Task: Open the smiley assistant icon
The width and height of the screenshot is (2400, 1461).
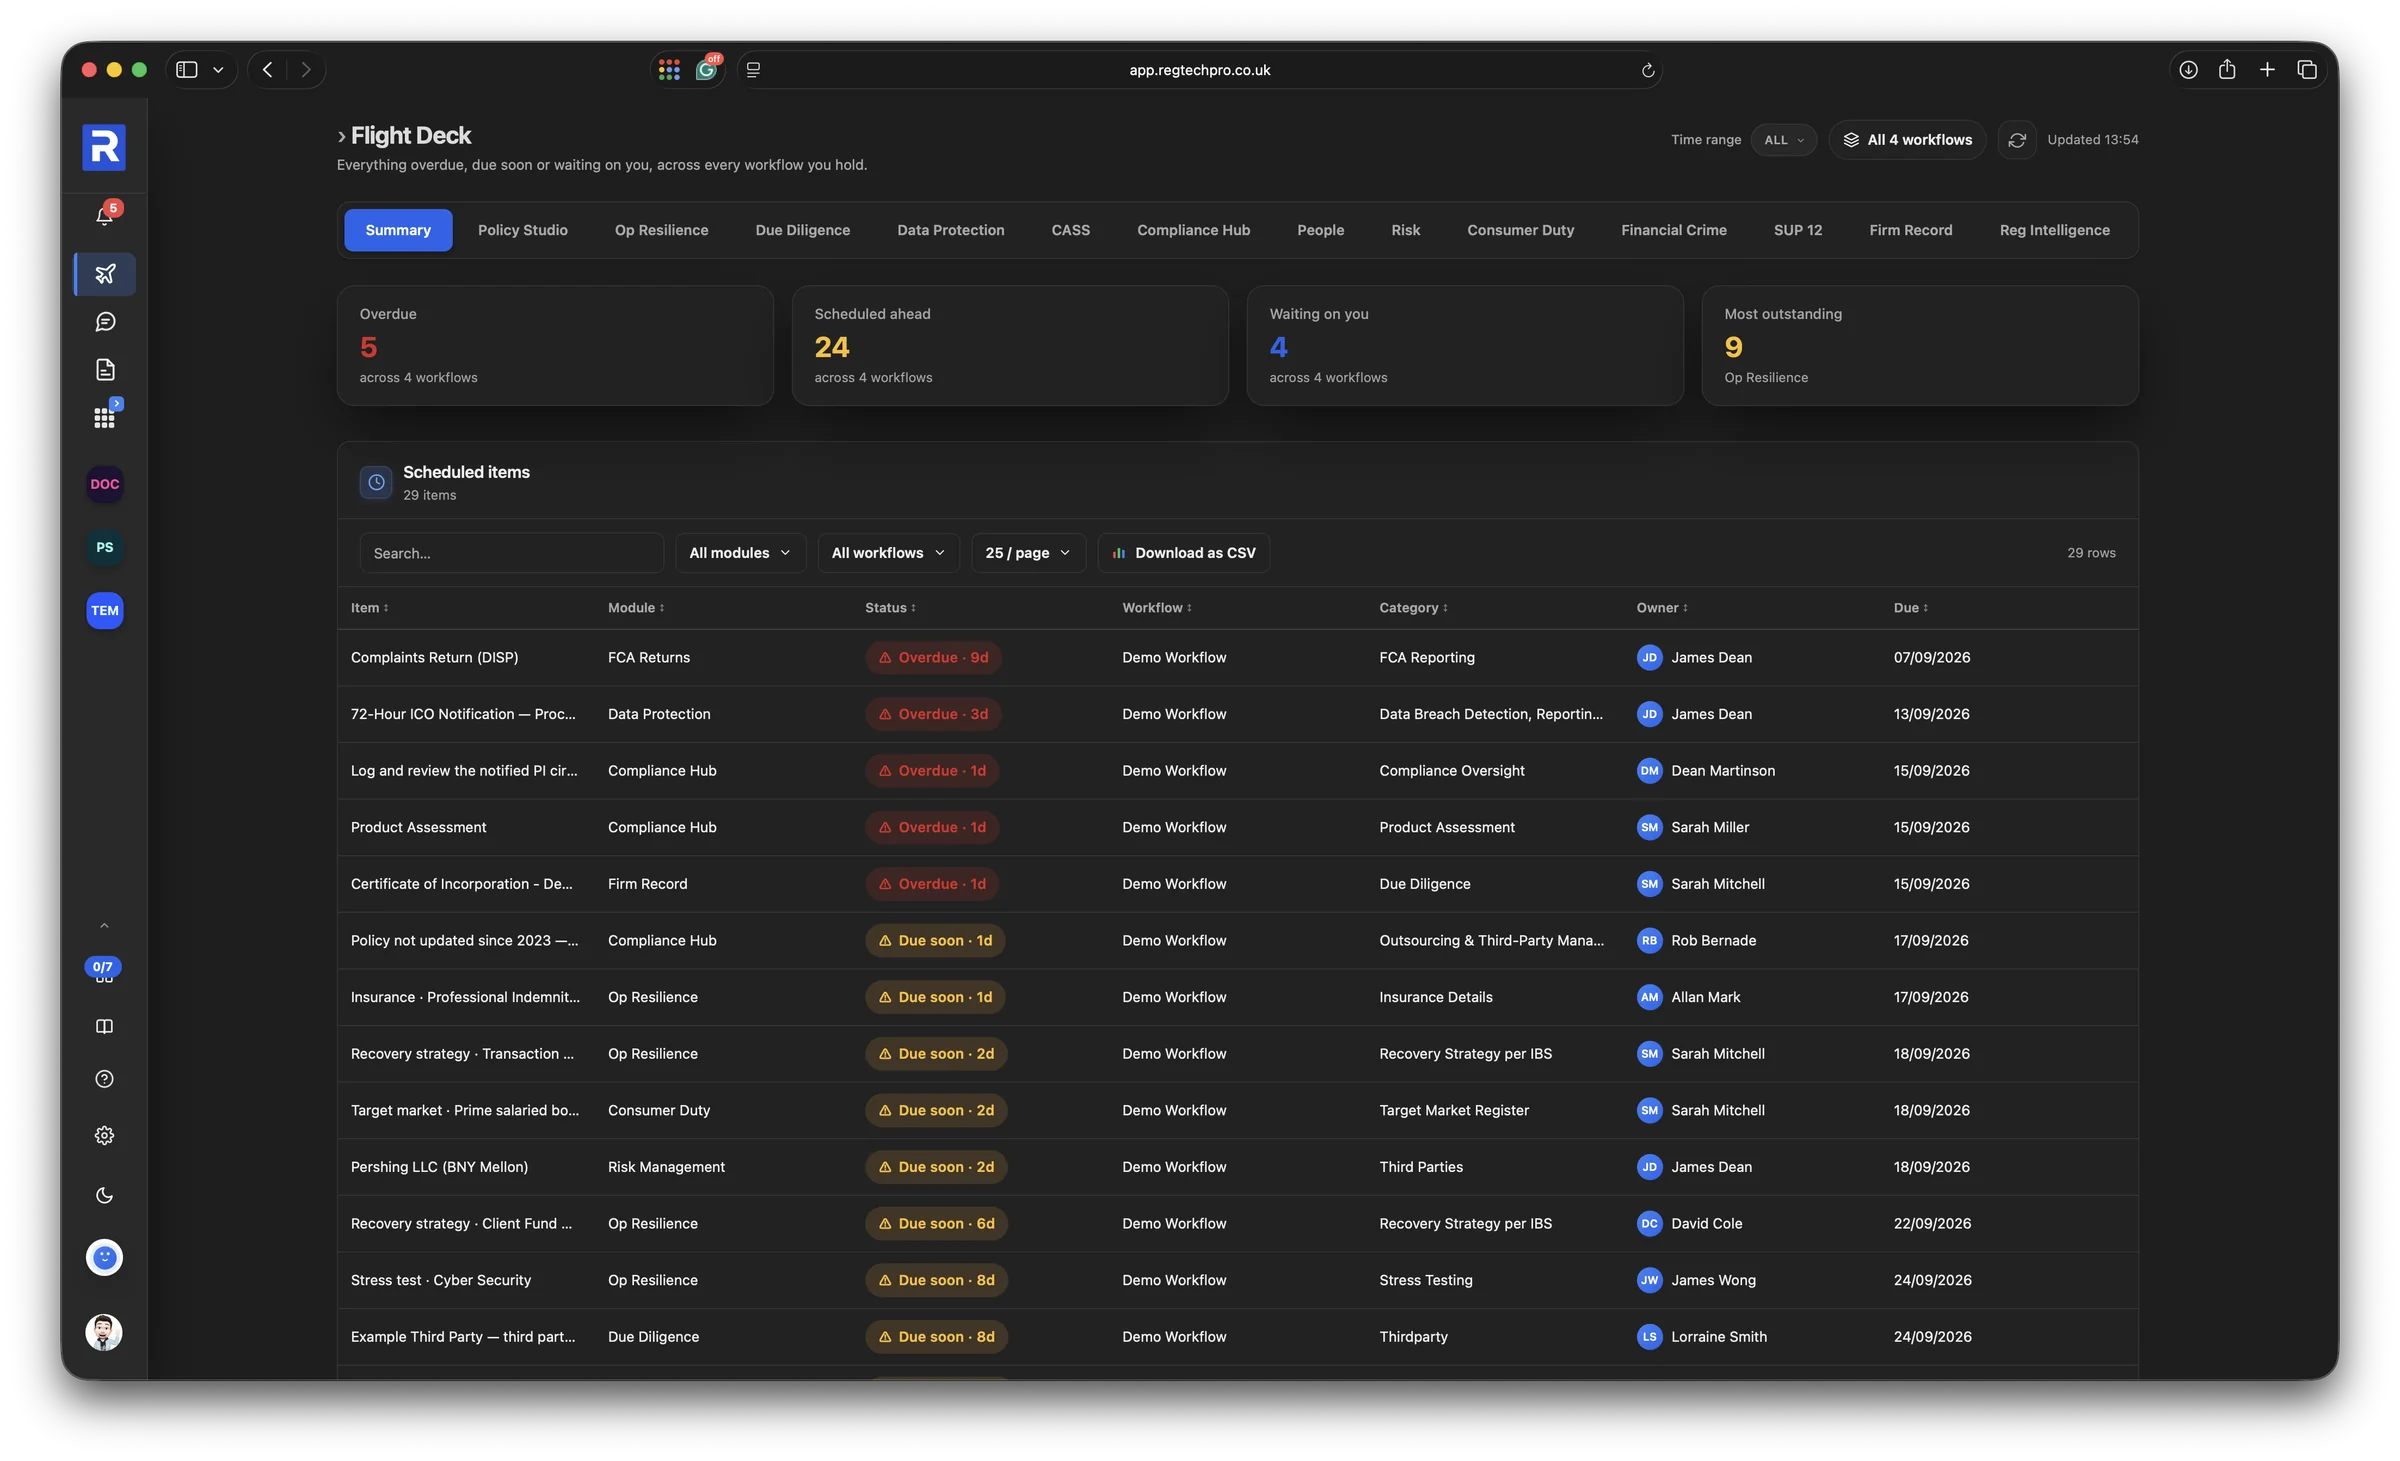Action: point(104,1257)
